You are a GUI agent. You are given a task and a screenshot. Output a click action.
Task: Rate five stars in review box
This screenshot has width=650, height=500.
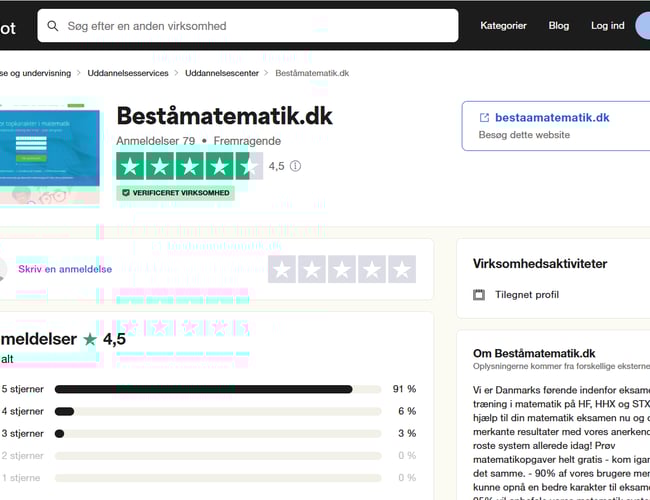pos(402,269)
